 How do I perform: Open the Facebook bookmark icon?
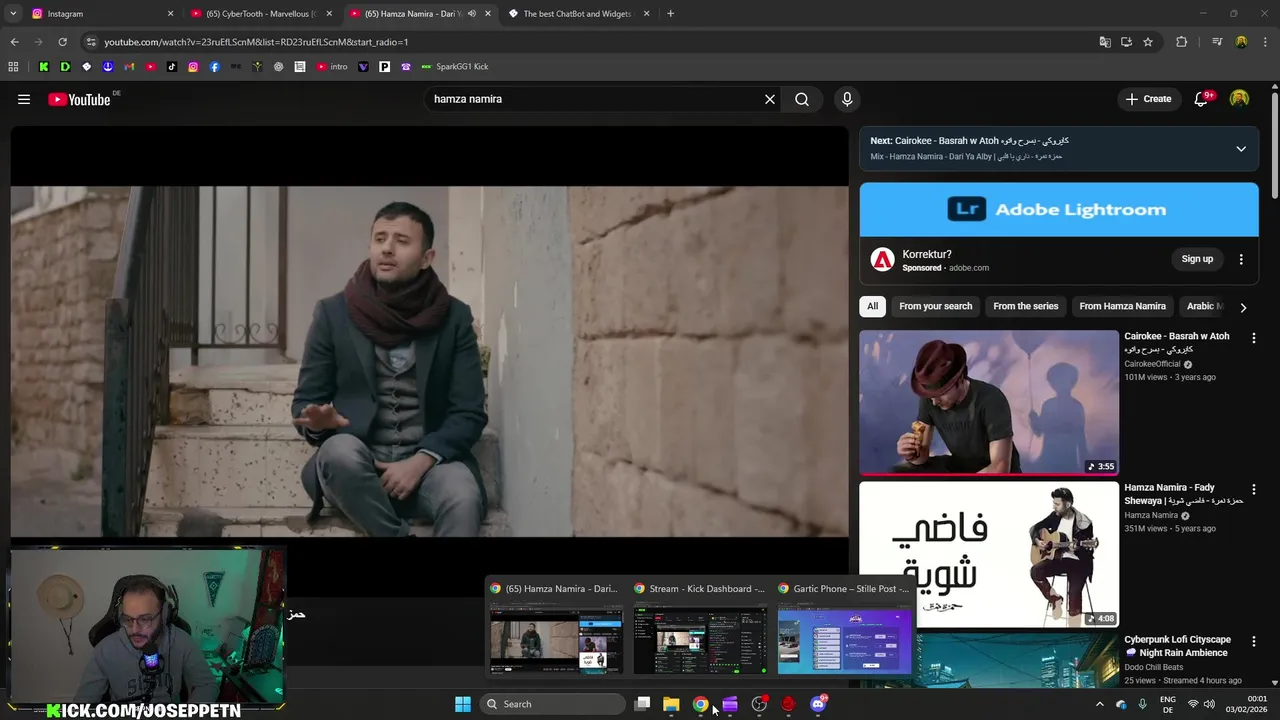(x=215, y=67)
